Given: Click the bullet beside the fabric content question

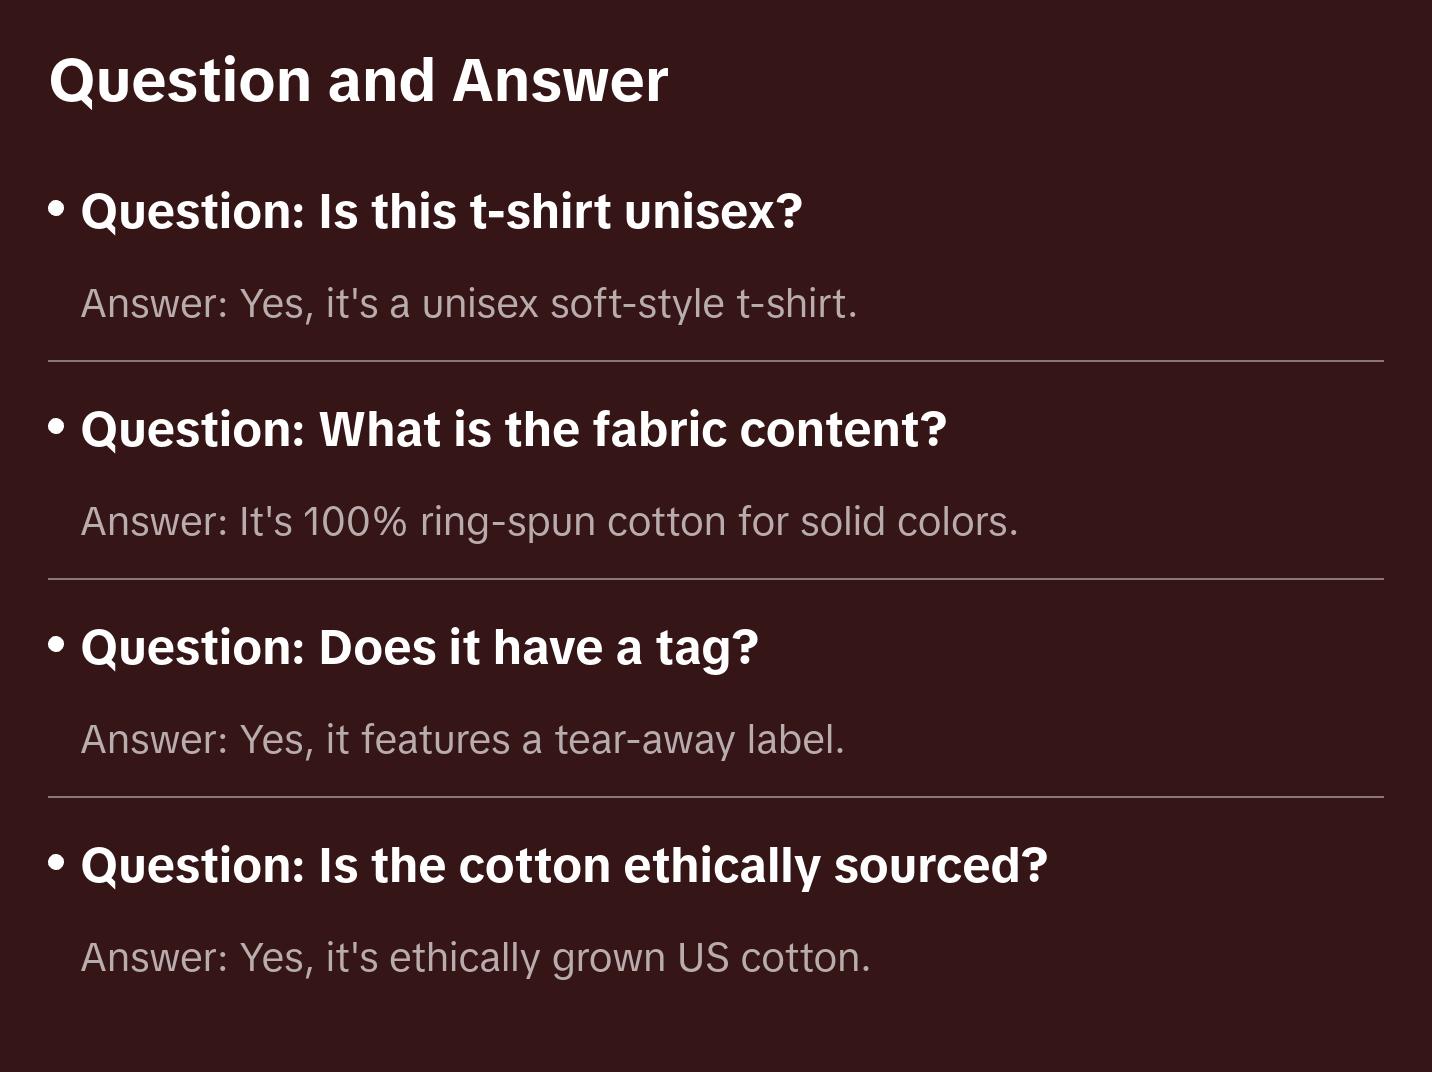Looking at the screenshot, I should tap(57, 428).
